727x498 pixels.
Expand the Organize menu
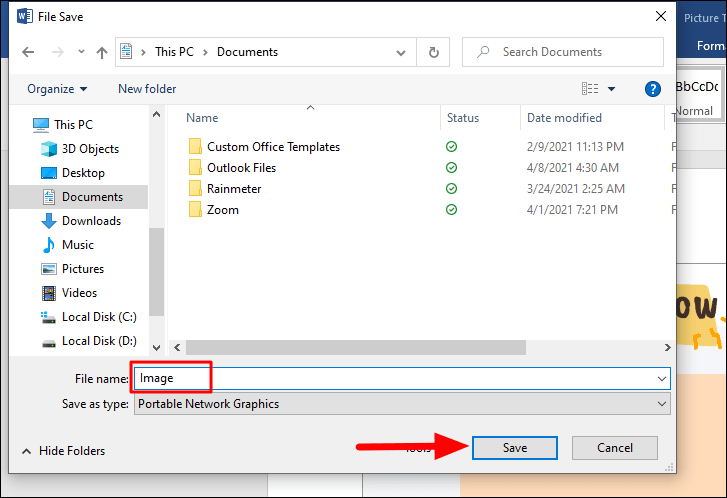click(57, 89)
